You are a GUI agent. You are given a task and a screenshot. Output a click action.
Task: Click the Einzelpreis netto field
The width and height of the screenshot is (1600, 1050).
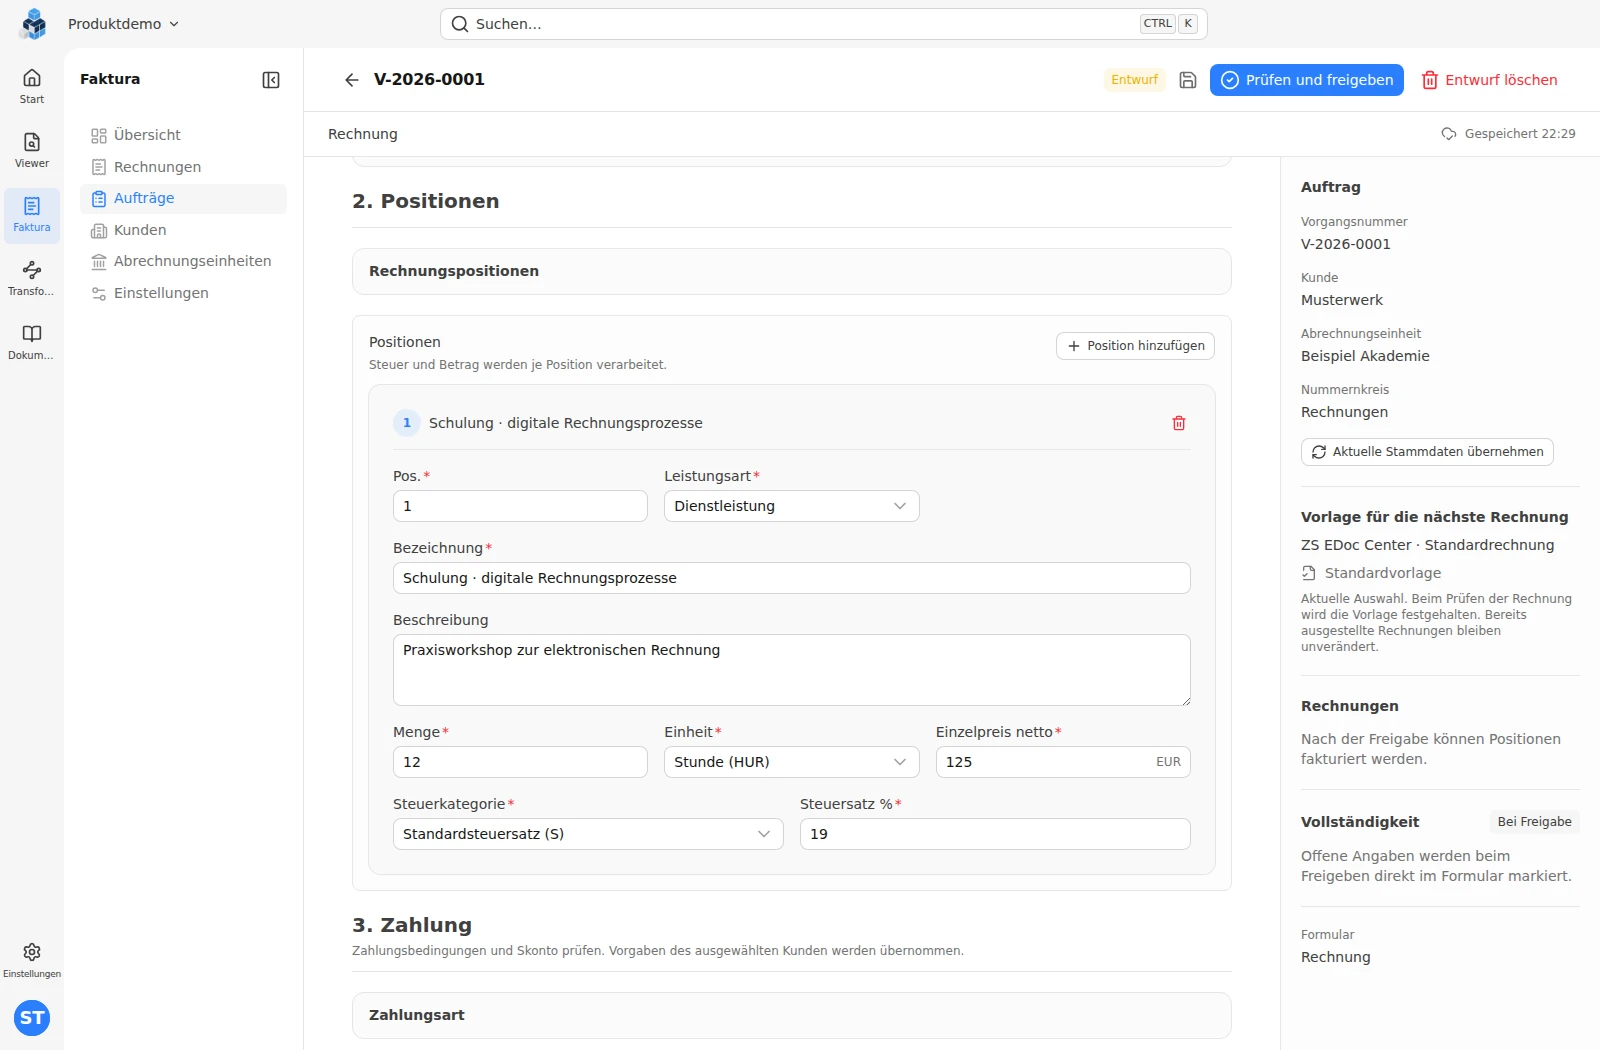[x=1063, y=762]
